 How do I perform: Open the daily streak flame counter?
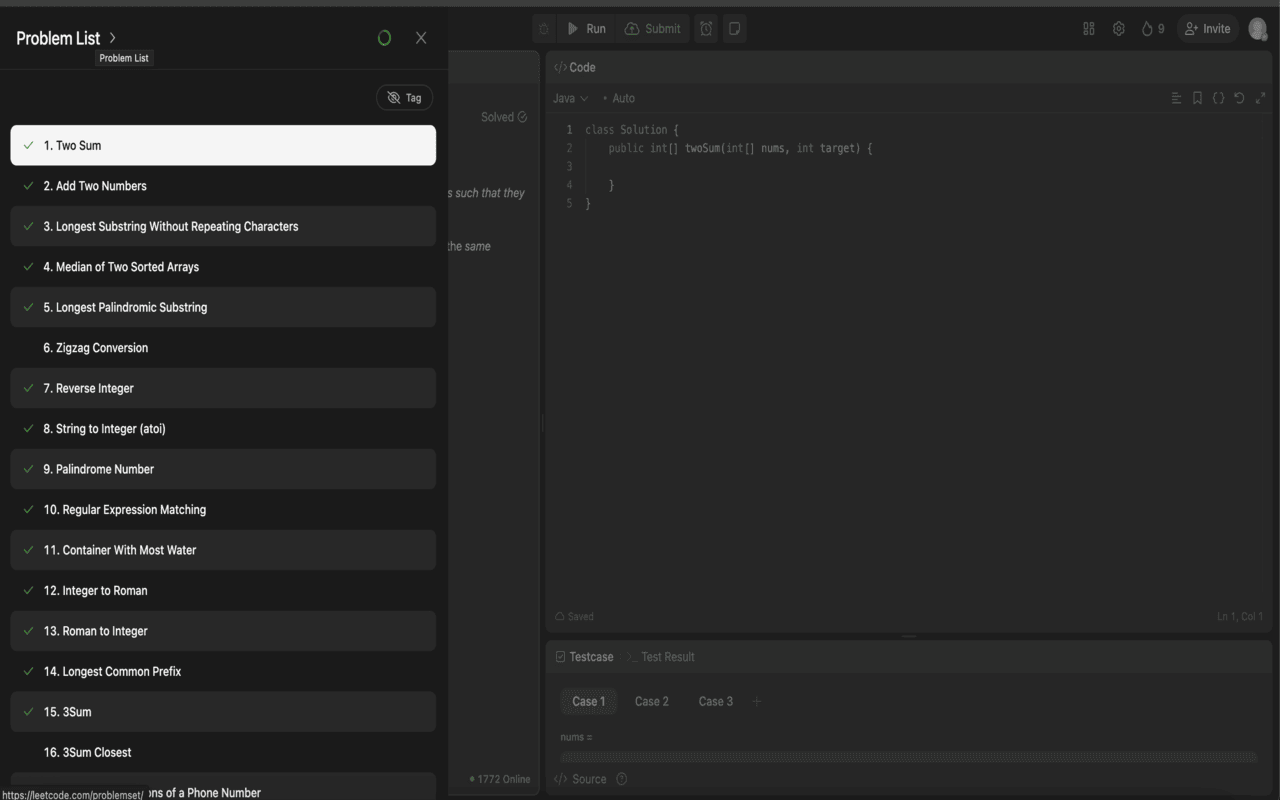(1148, 29)
